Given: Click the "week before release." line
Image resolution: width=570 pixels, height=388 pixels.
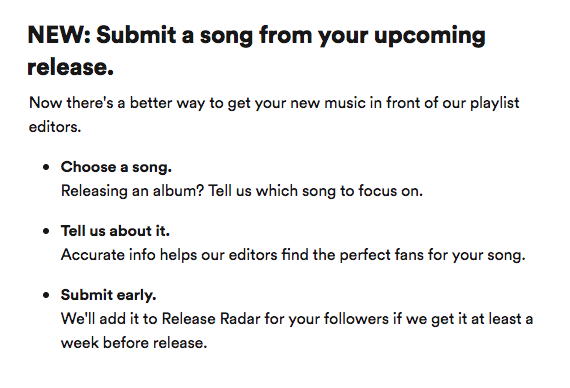Looking at the screenshot, I should 134,343.
